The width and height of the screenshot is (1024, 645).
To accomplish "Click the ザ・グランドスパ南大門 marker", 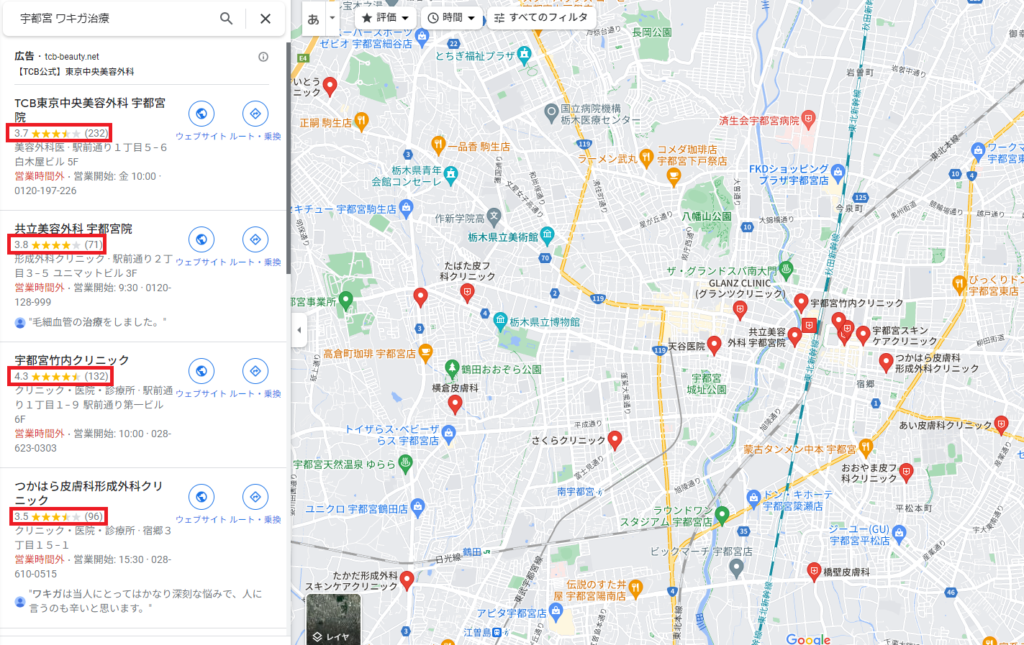I will click(x=787, y=268).
